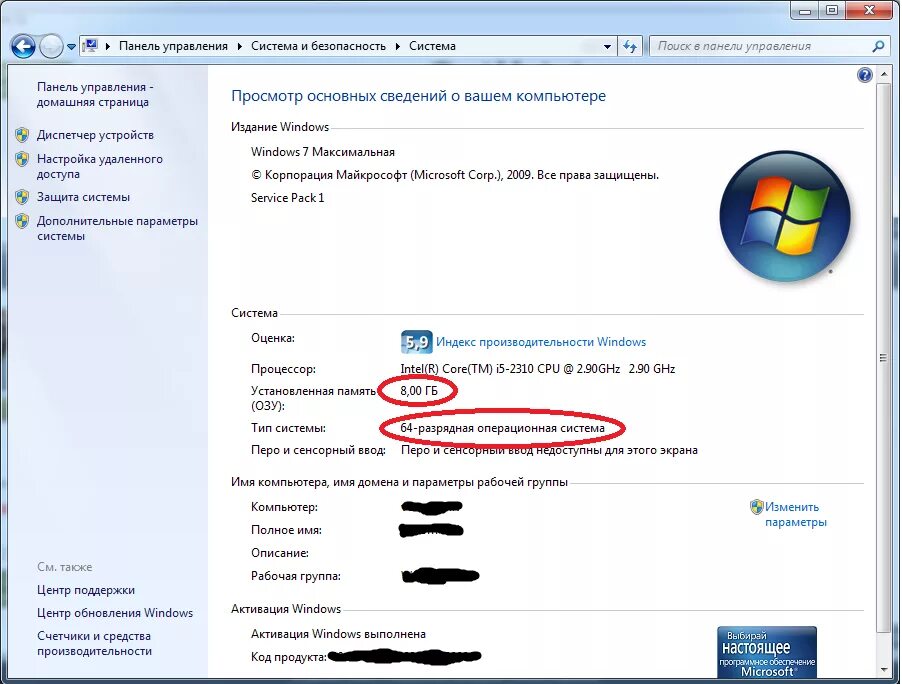The height and width of the screenshot is (684, 902).
Task: Click shield icon beside Настройка удаленного доступа
Action: coord(22,159)
